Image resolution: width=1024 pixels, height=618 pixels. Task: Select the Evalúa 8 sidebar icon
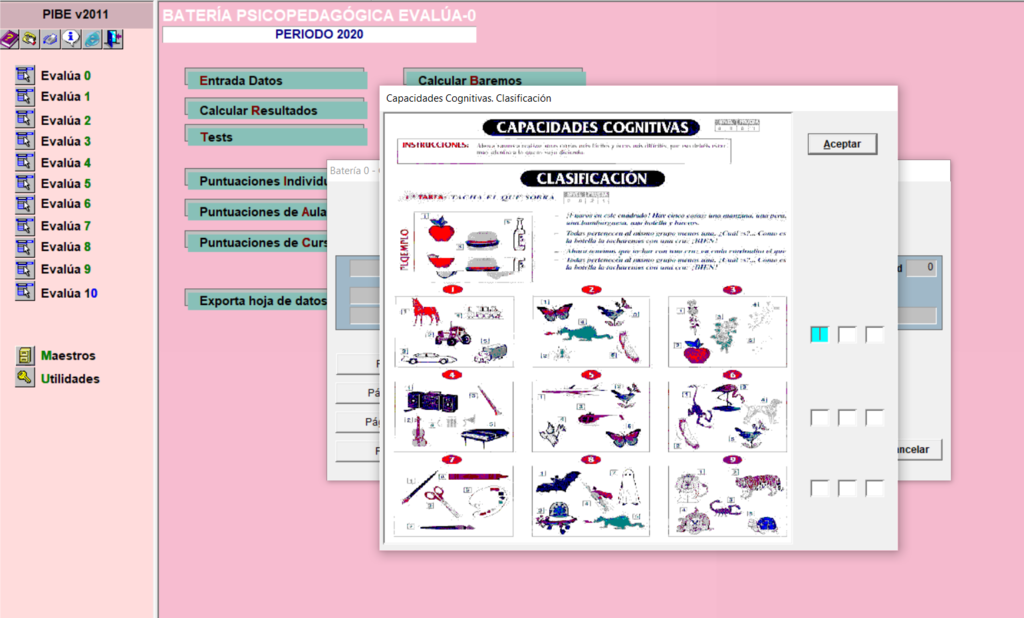point(25,248)
